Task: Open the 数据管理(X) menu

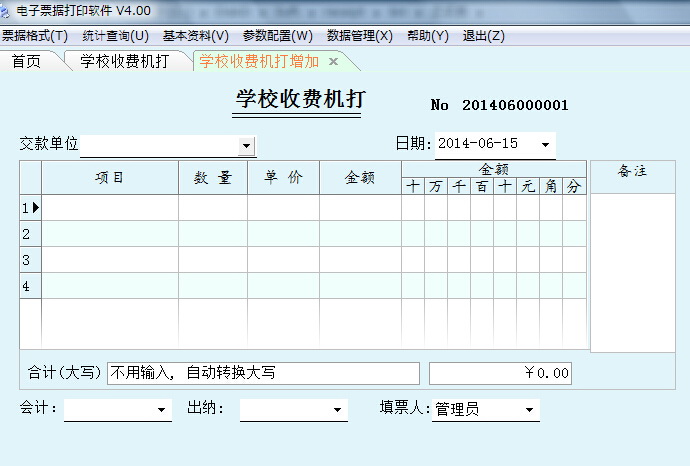Action: (x=360, y=36)
